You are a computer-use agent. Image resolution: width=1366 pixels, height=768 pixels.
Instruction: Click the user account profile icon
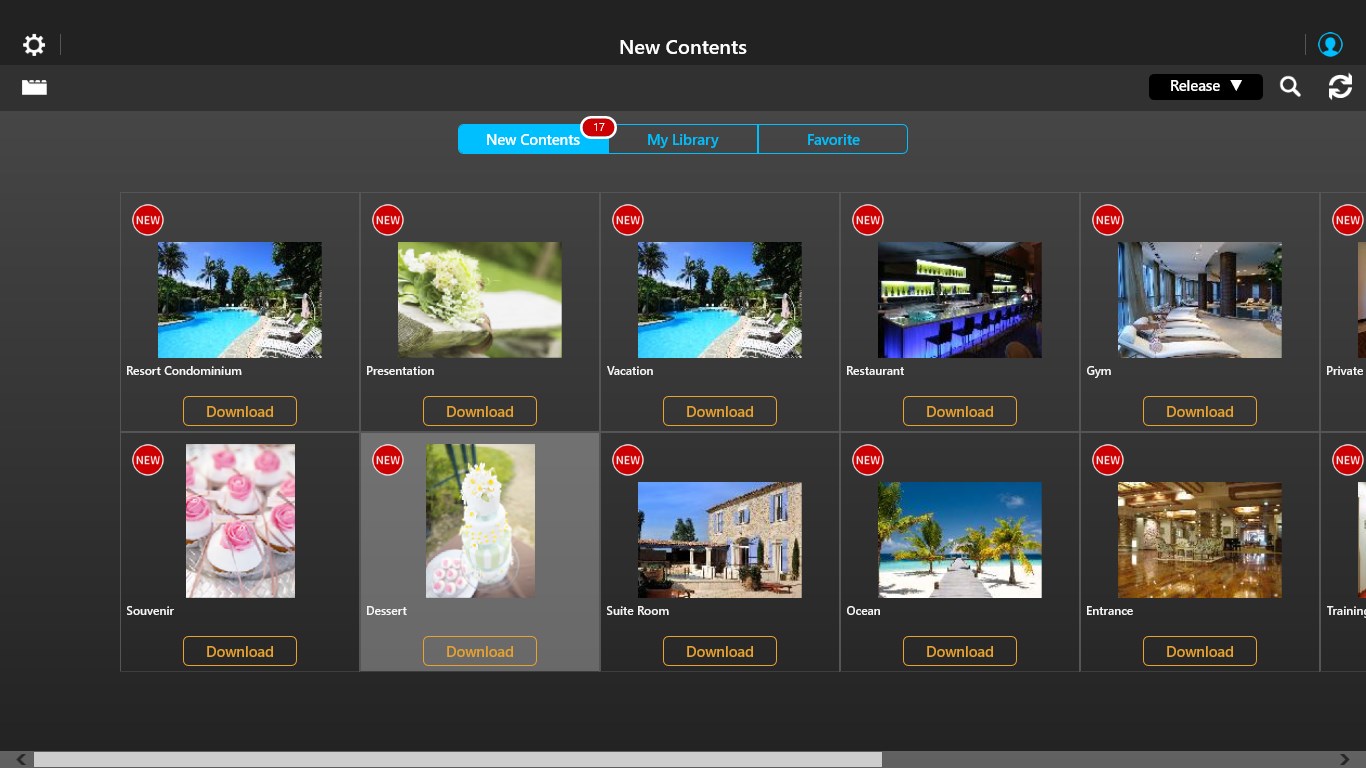pyautogui.click(x=1330, y=45)
